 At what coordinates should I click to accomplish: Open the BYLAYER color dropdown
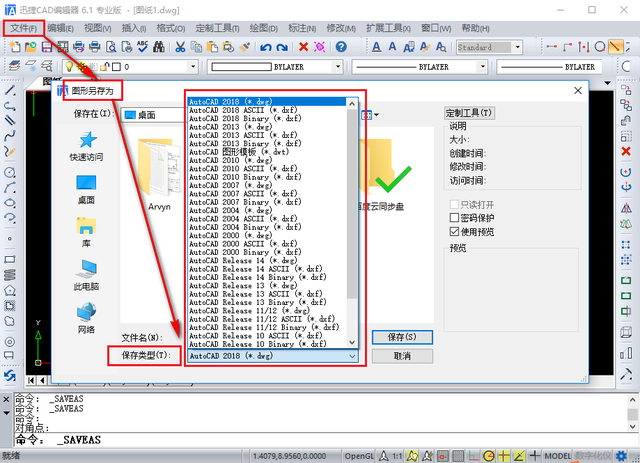(x=337, y=67)
